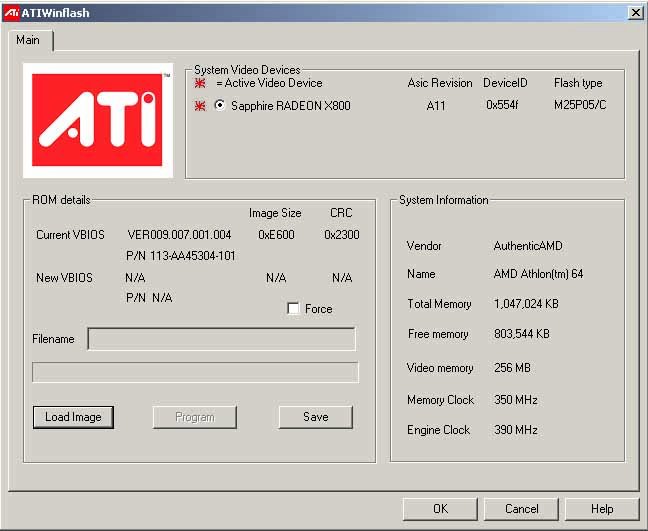Select the Sapphire RADEON X800 radio button
Image resolution: width=648 pixels, height=531 pixels.
[x=220, y=106]
